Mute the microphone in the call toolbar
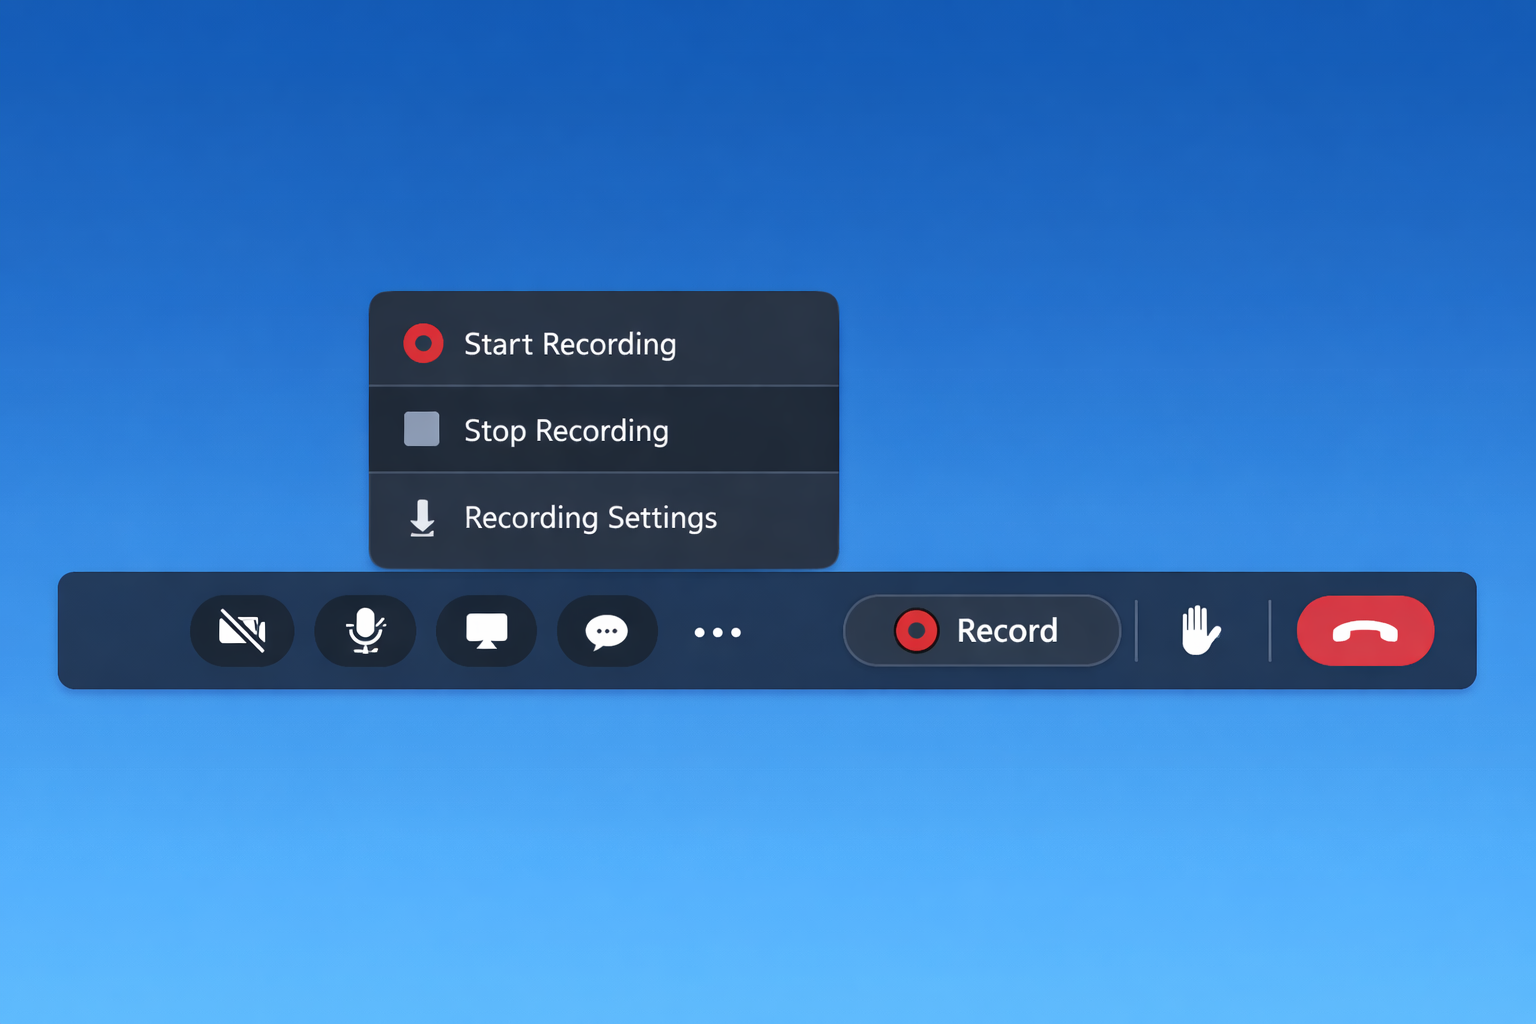Viewport: 1536px width, 1024px height. [365, 631]
